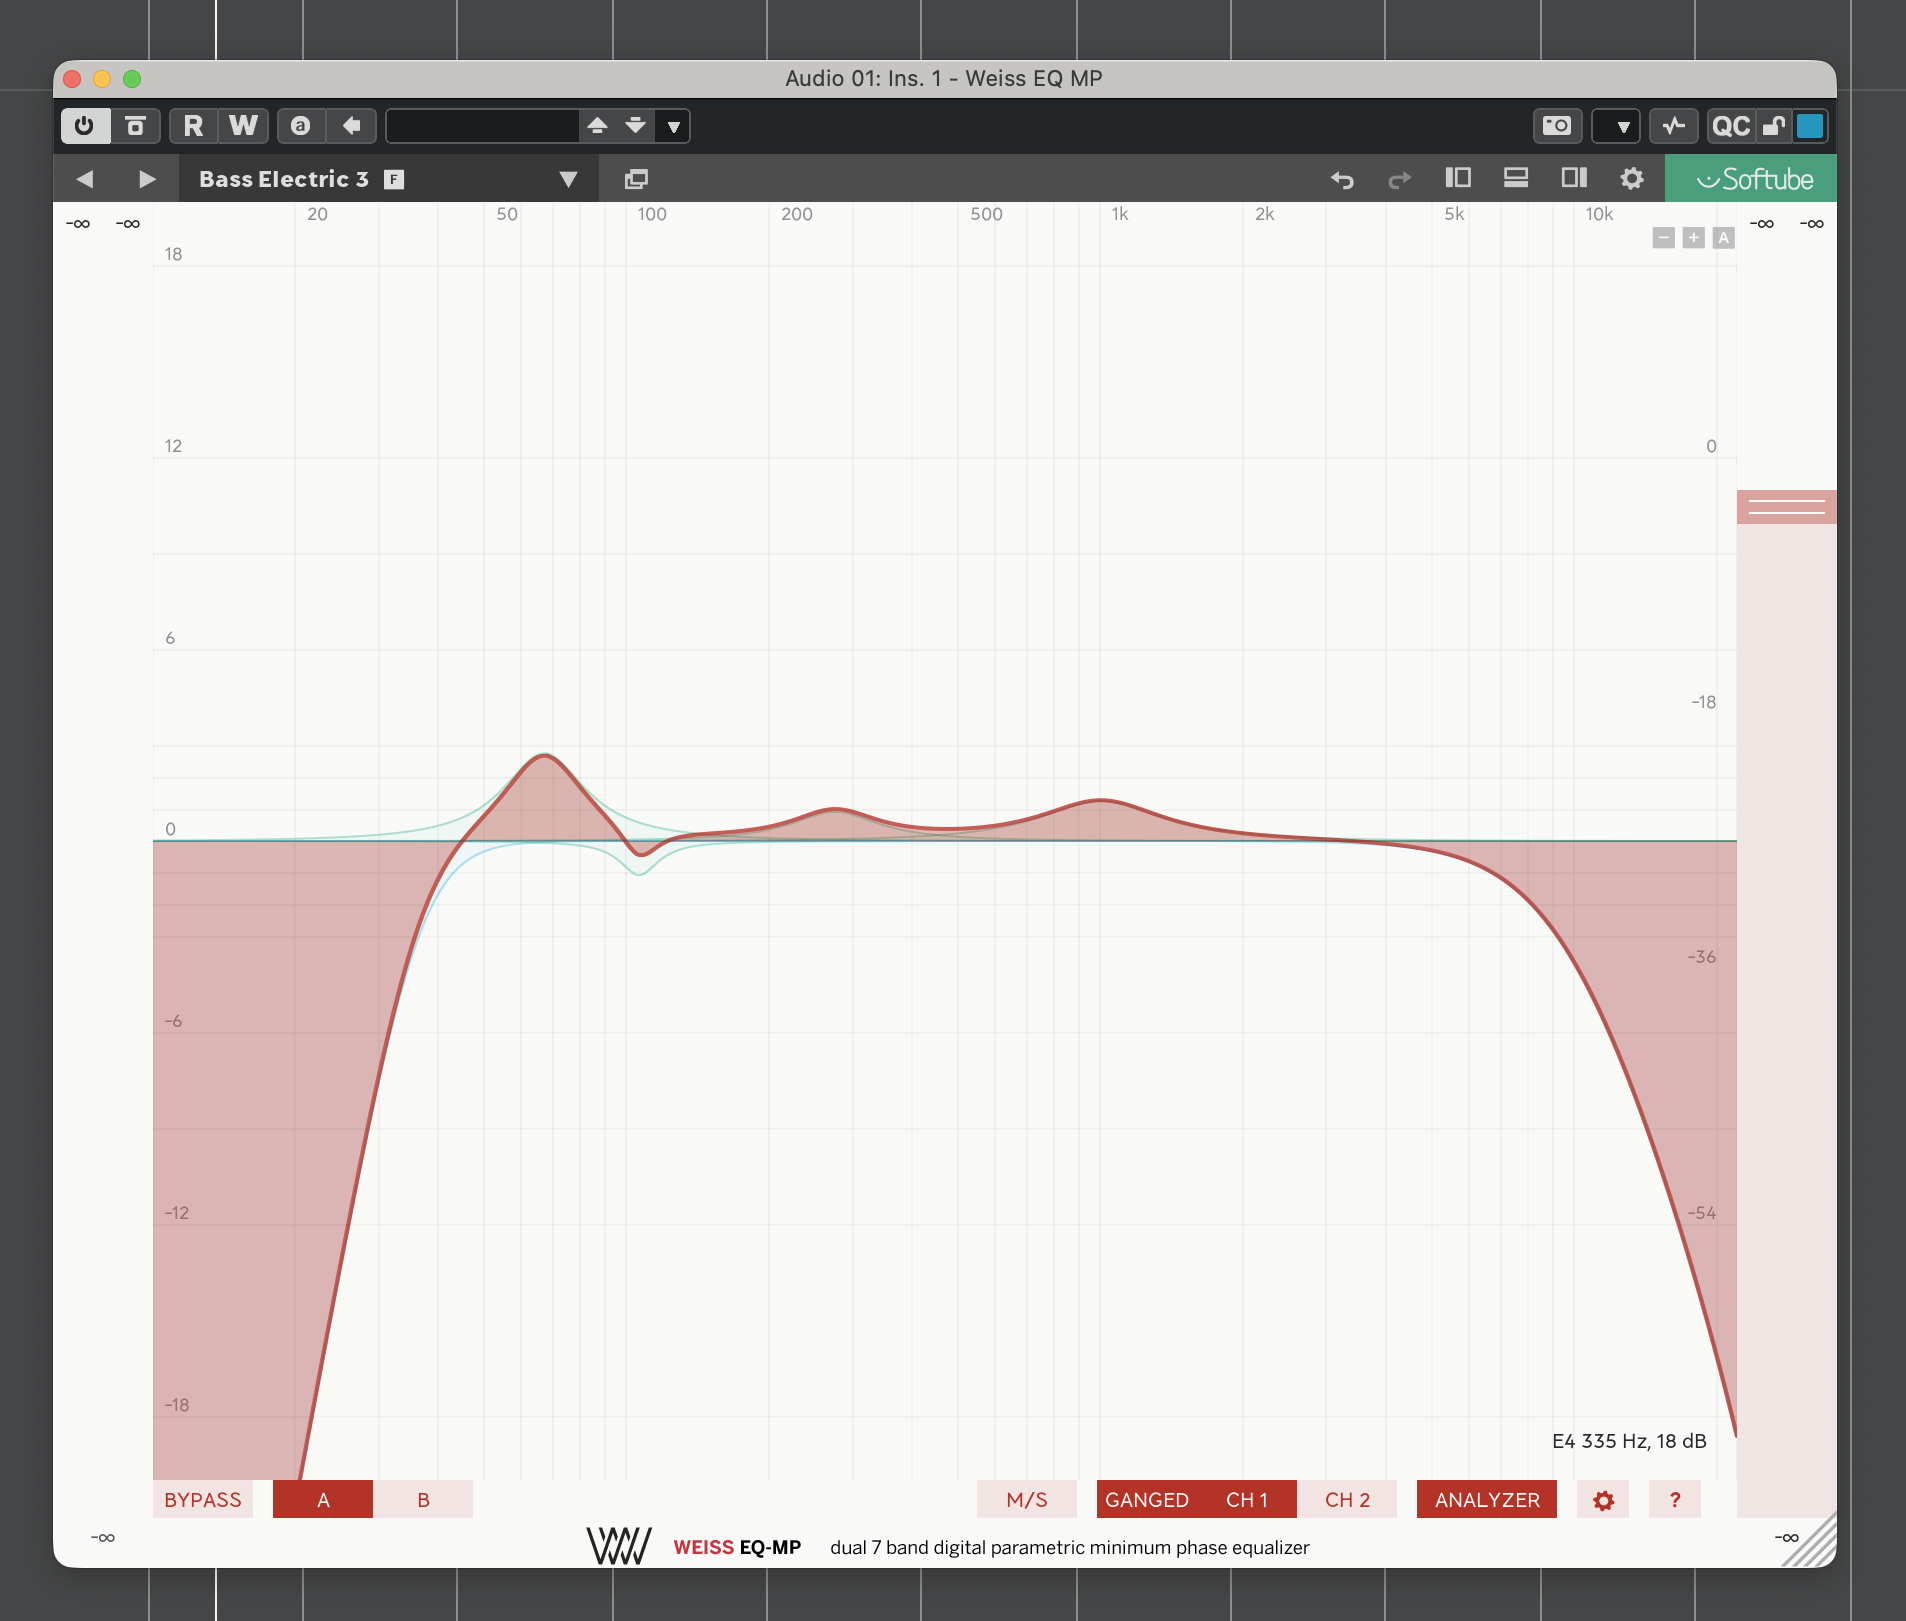Click the performance meter waveform icon
Viewport: 1906px width, 1621px height.
pos(1674,126)
